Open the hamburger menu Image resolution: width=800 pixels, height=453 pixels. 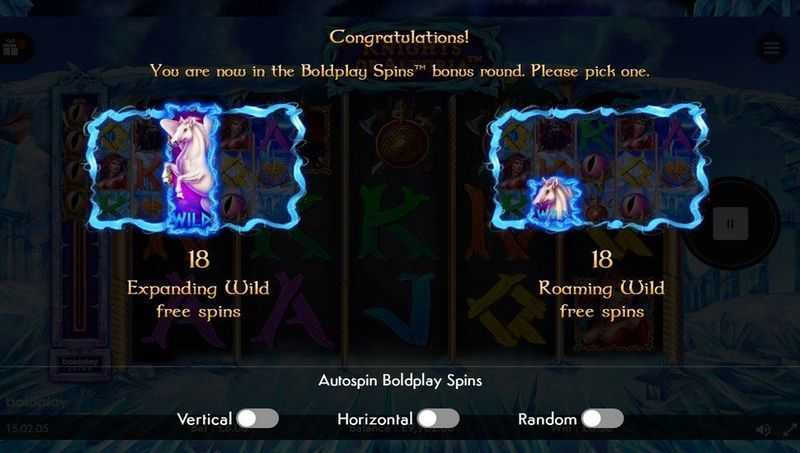click(771, 48)
